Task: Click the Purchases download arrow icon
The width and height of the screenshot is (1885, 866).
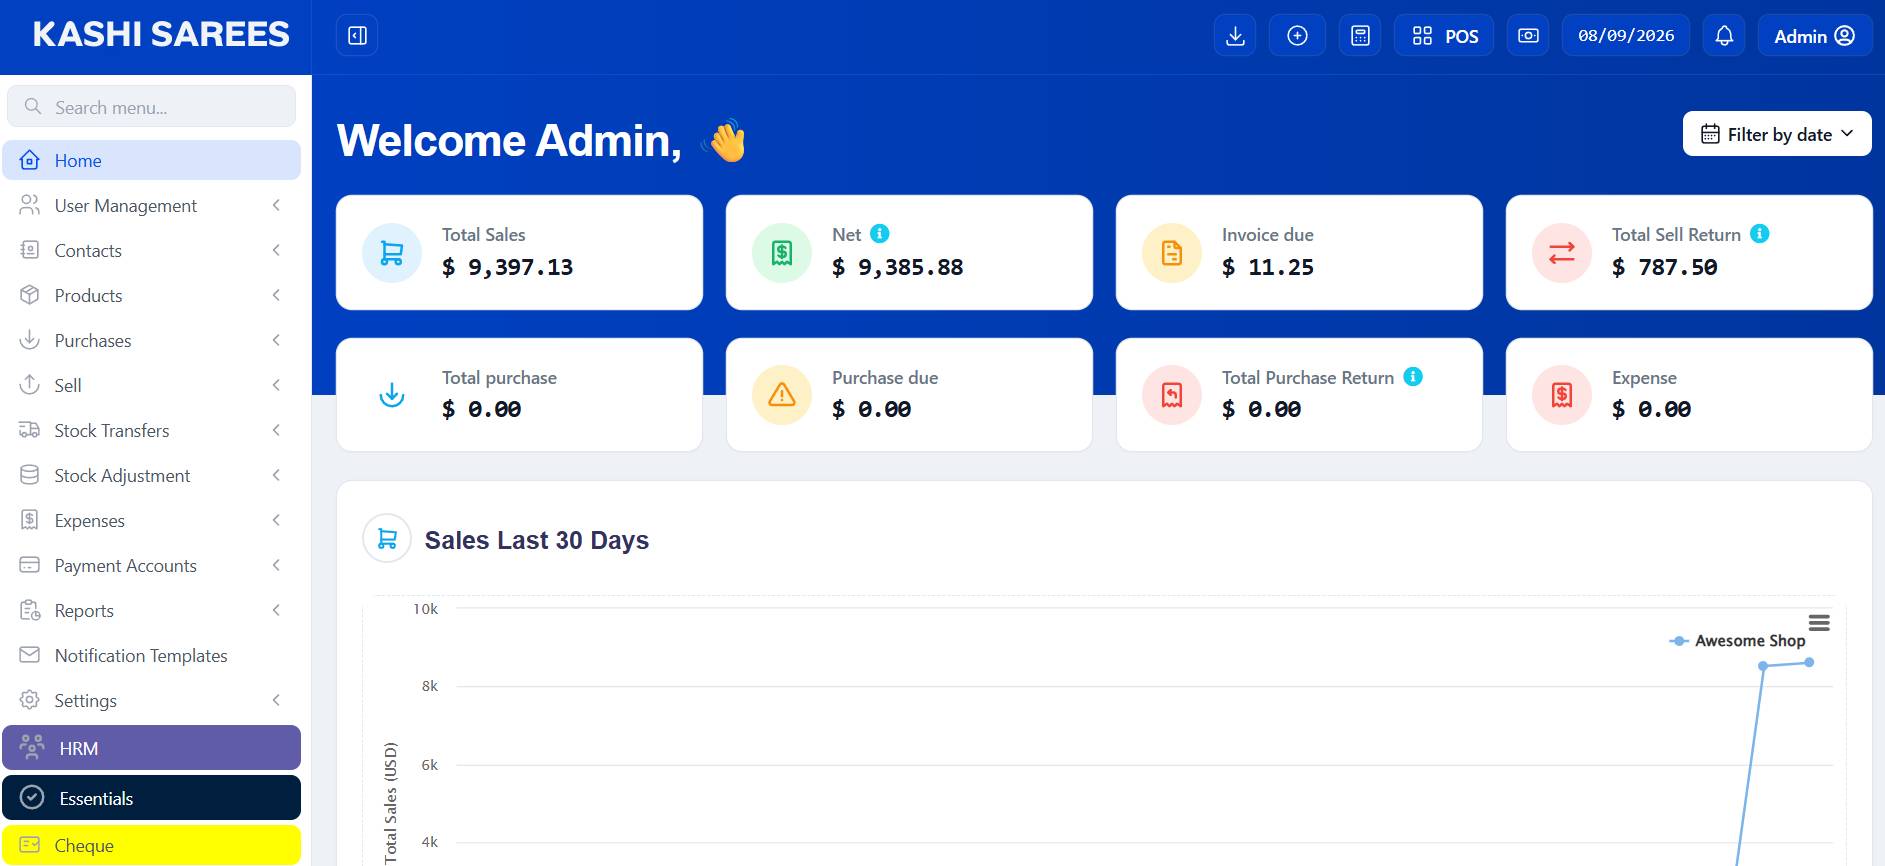Action: [30, 340]
